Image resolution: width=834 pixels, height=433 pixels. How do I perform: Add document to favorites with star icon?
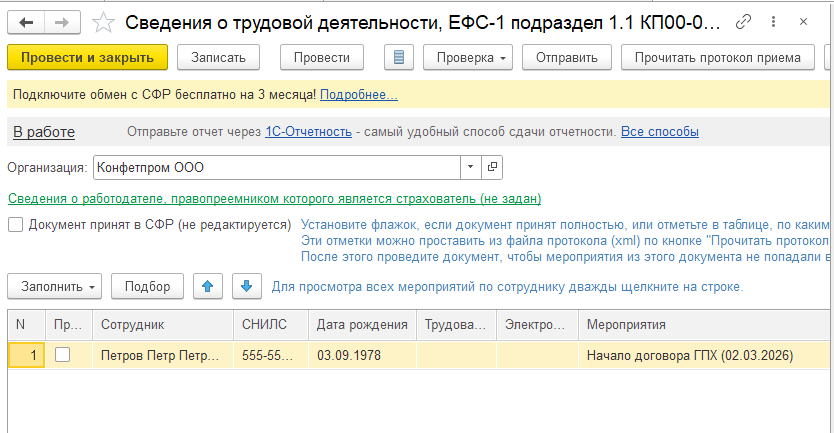click(x=103, y=22)
